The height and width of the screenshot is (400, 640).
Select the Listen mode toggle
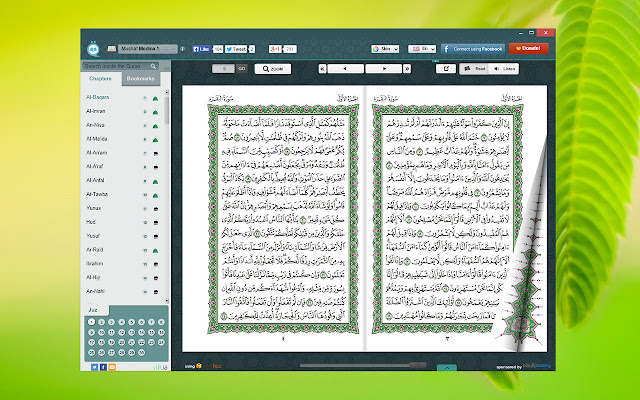[504, 69]
